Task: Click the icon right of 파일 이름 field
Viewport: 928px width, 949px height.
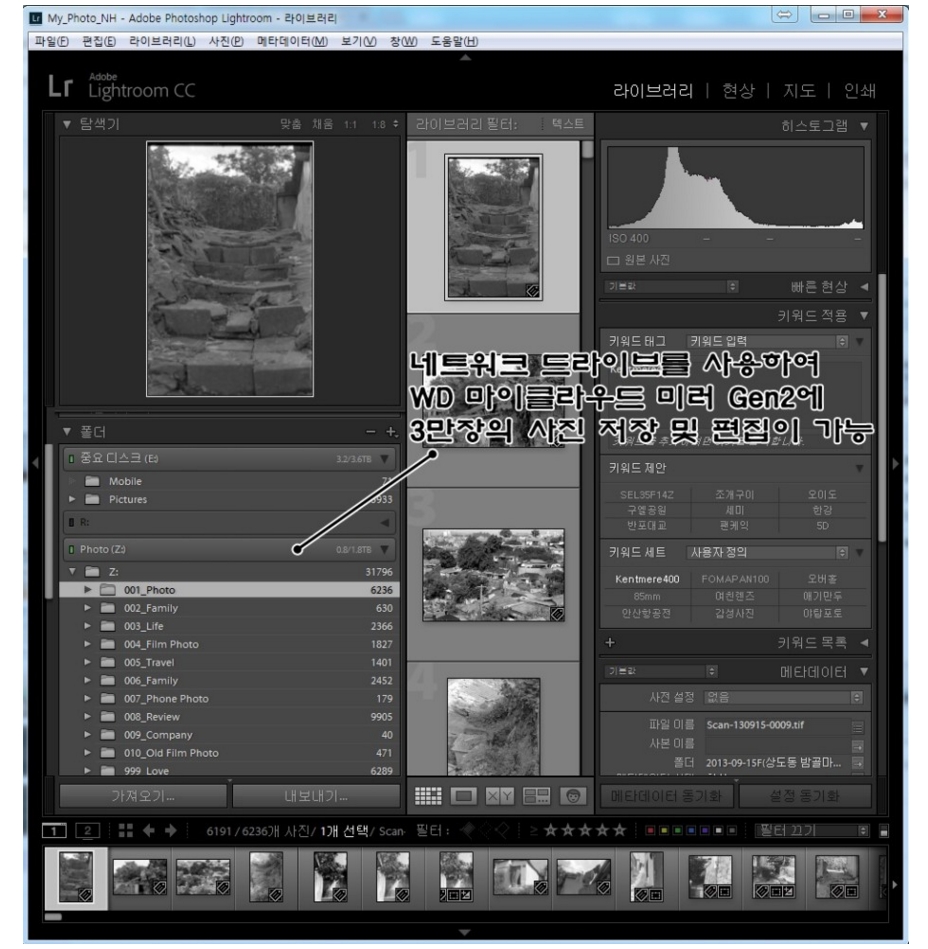Action: click(x=858, y=726)
